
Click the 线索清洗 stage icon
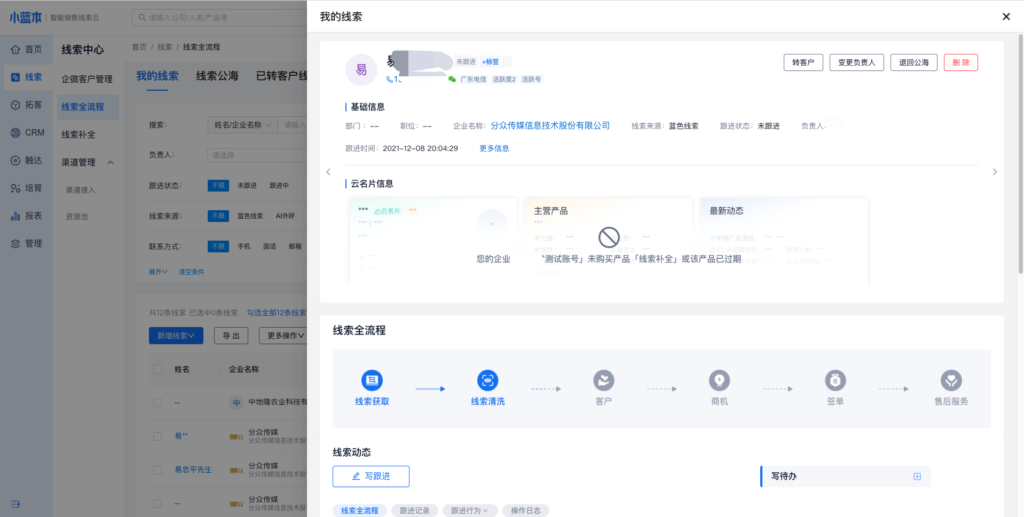pyautogui.click(x=488, y=380)
